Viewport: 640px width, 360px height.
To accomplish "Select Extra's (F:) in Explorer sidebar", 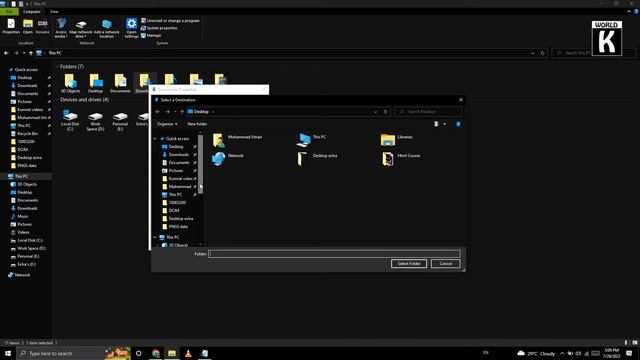I will pyautogui.click(x=23, y=264).
